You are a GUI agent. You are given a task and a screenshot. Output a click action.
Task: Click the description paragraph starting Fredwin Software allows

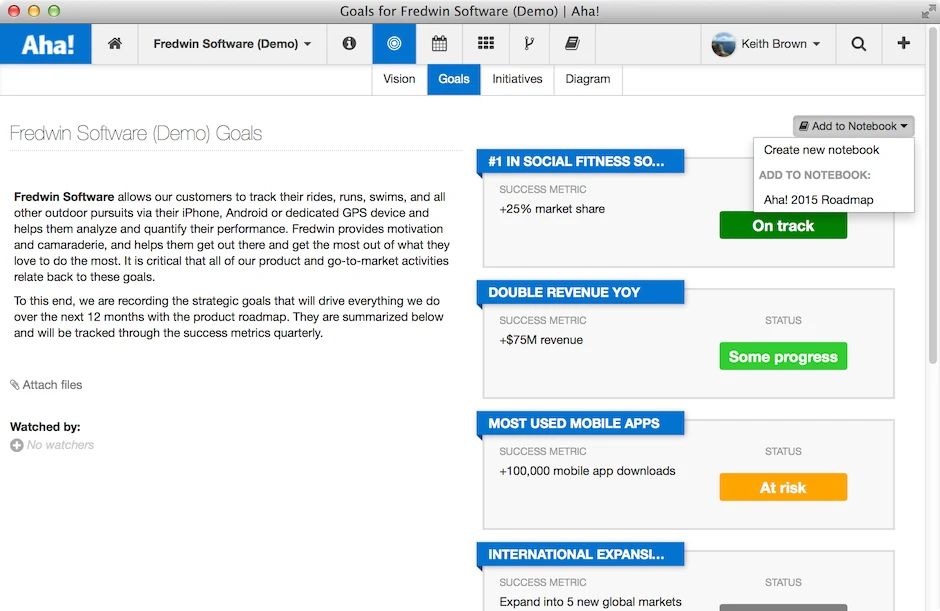(x=232, y=237)
